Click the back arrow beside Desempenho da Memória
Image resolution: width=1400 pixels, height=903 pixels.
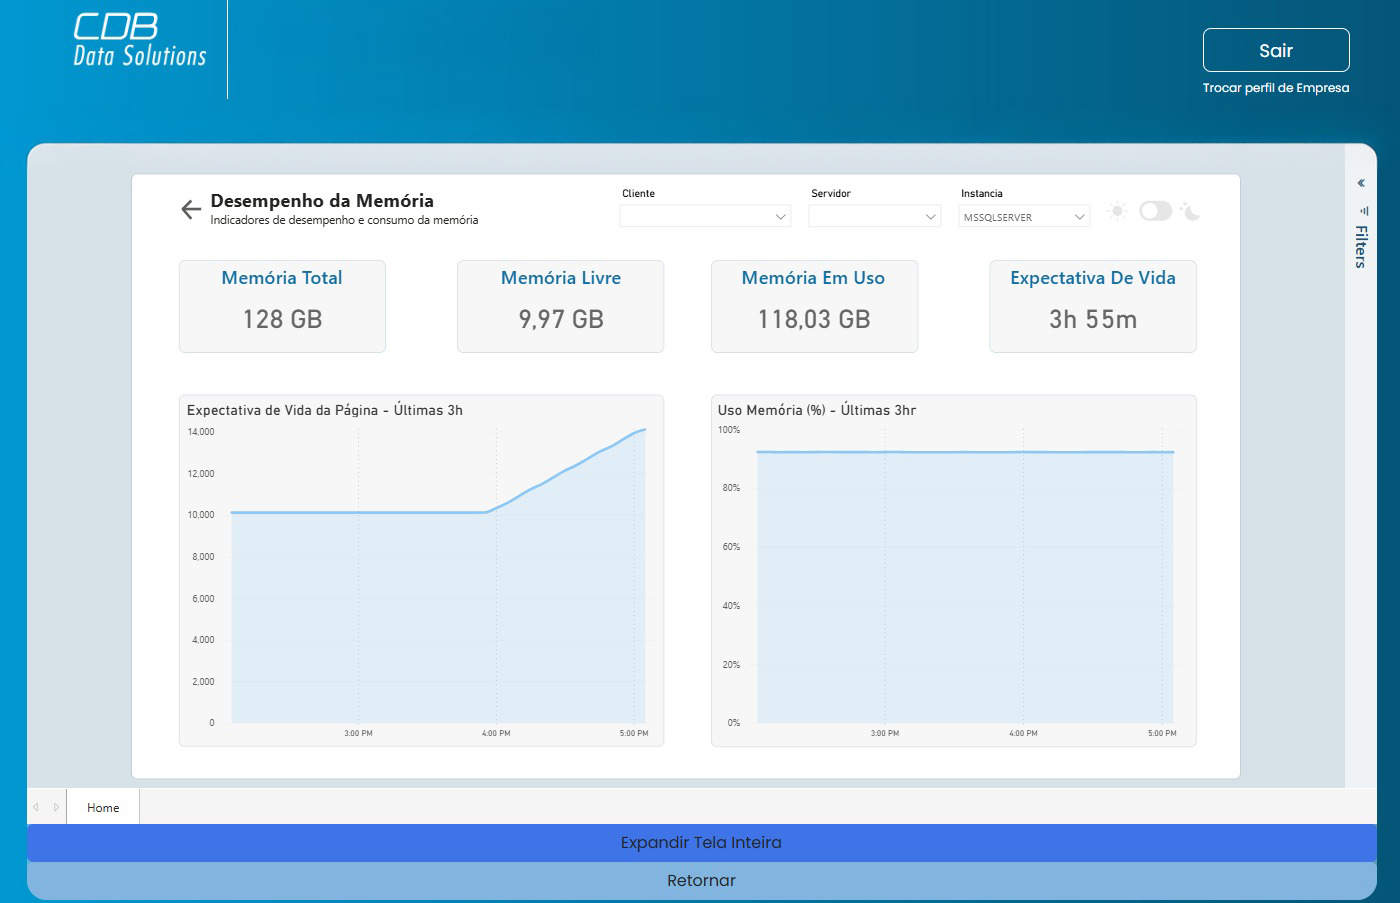tap(190, 209)
